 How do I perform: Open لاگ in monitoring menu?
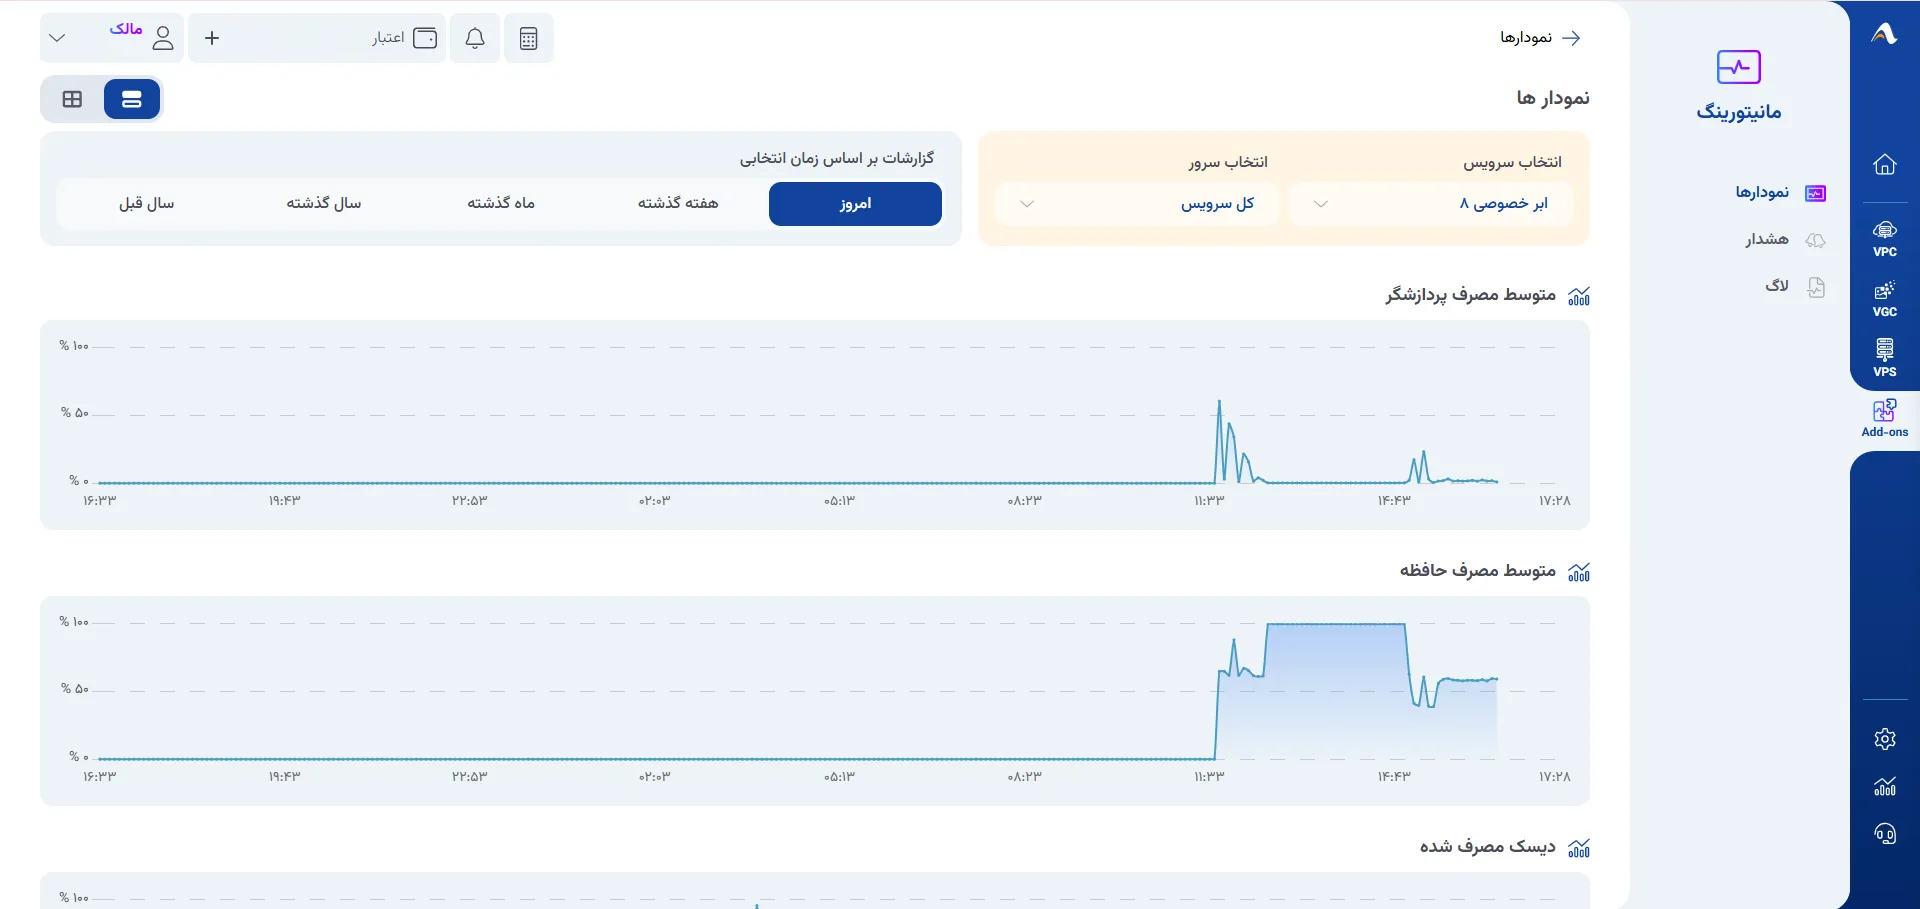point(1796,287)
